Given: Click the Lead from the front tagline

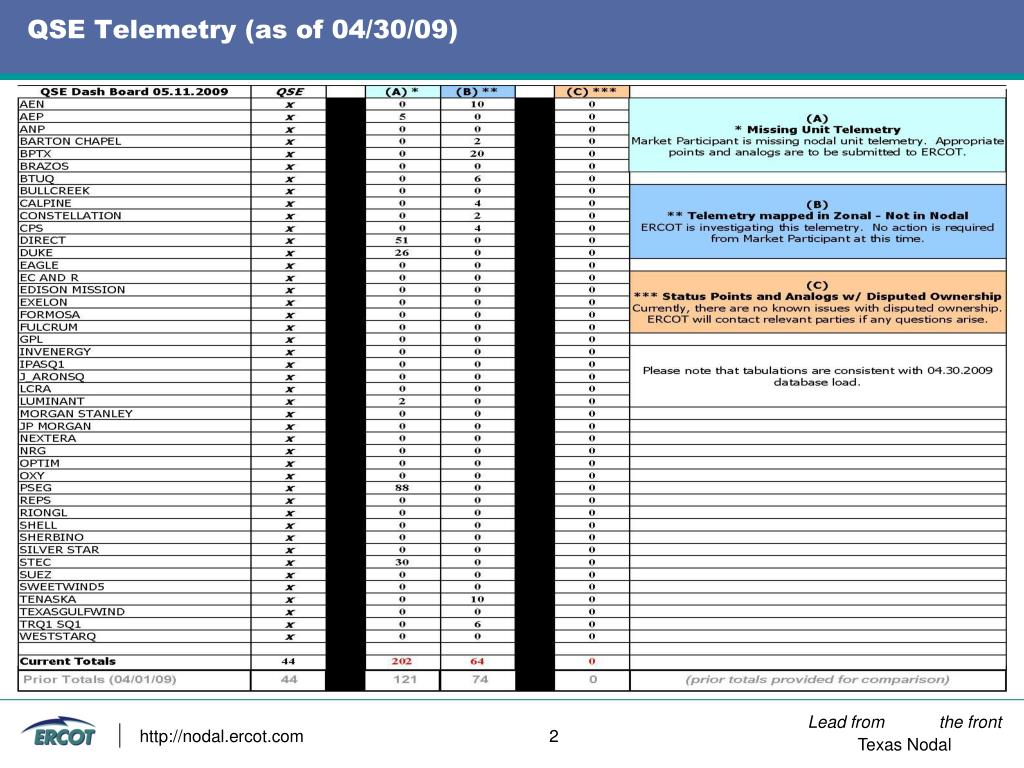Looking at the screenshot, I should click(x=905, y=722).
